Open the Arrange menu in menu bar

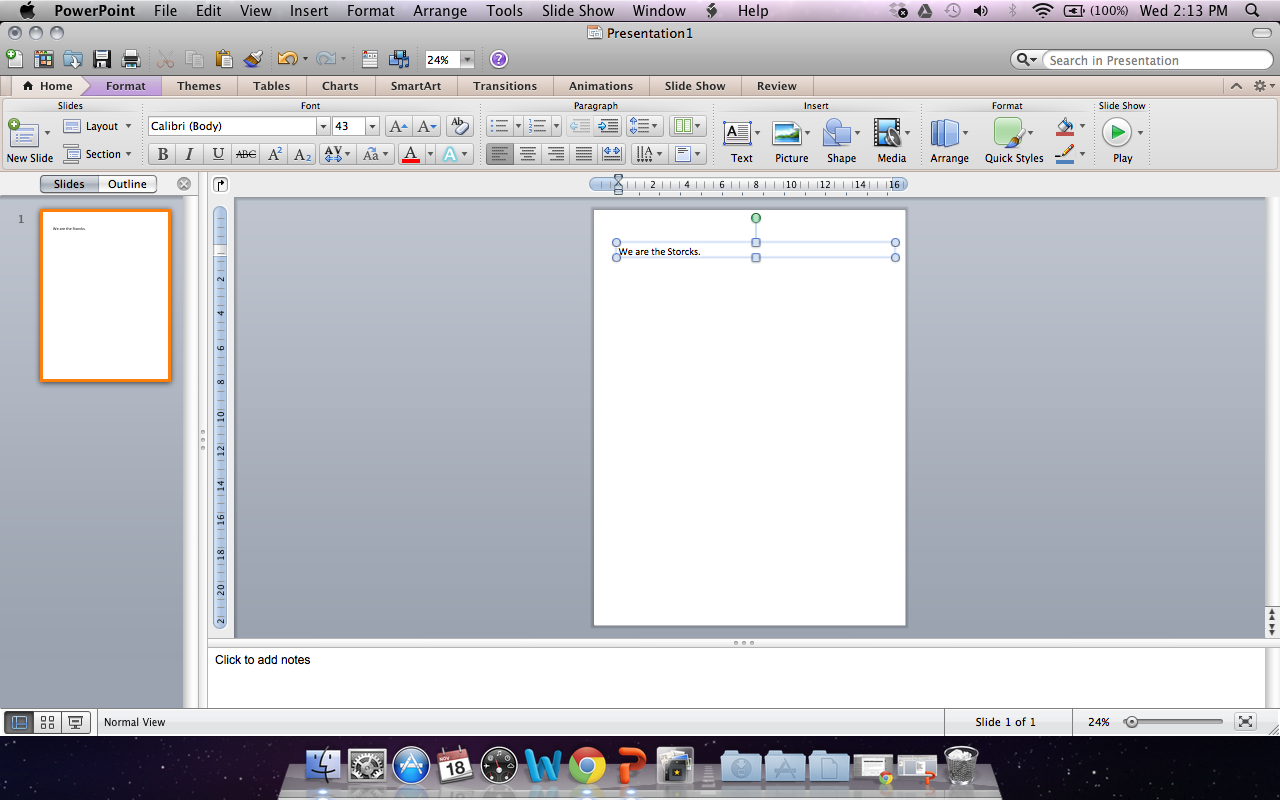point(440,11)
